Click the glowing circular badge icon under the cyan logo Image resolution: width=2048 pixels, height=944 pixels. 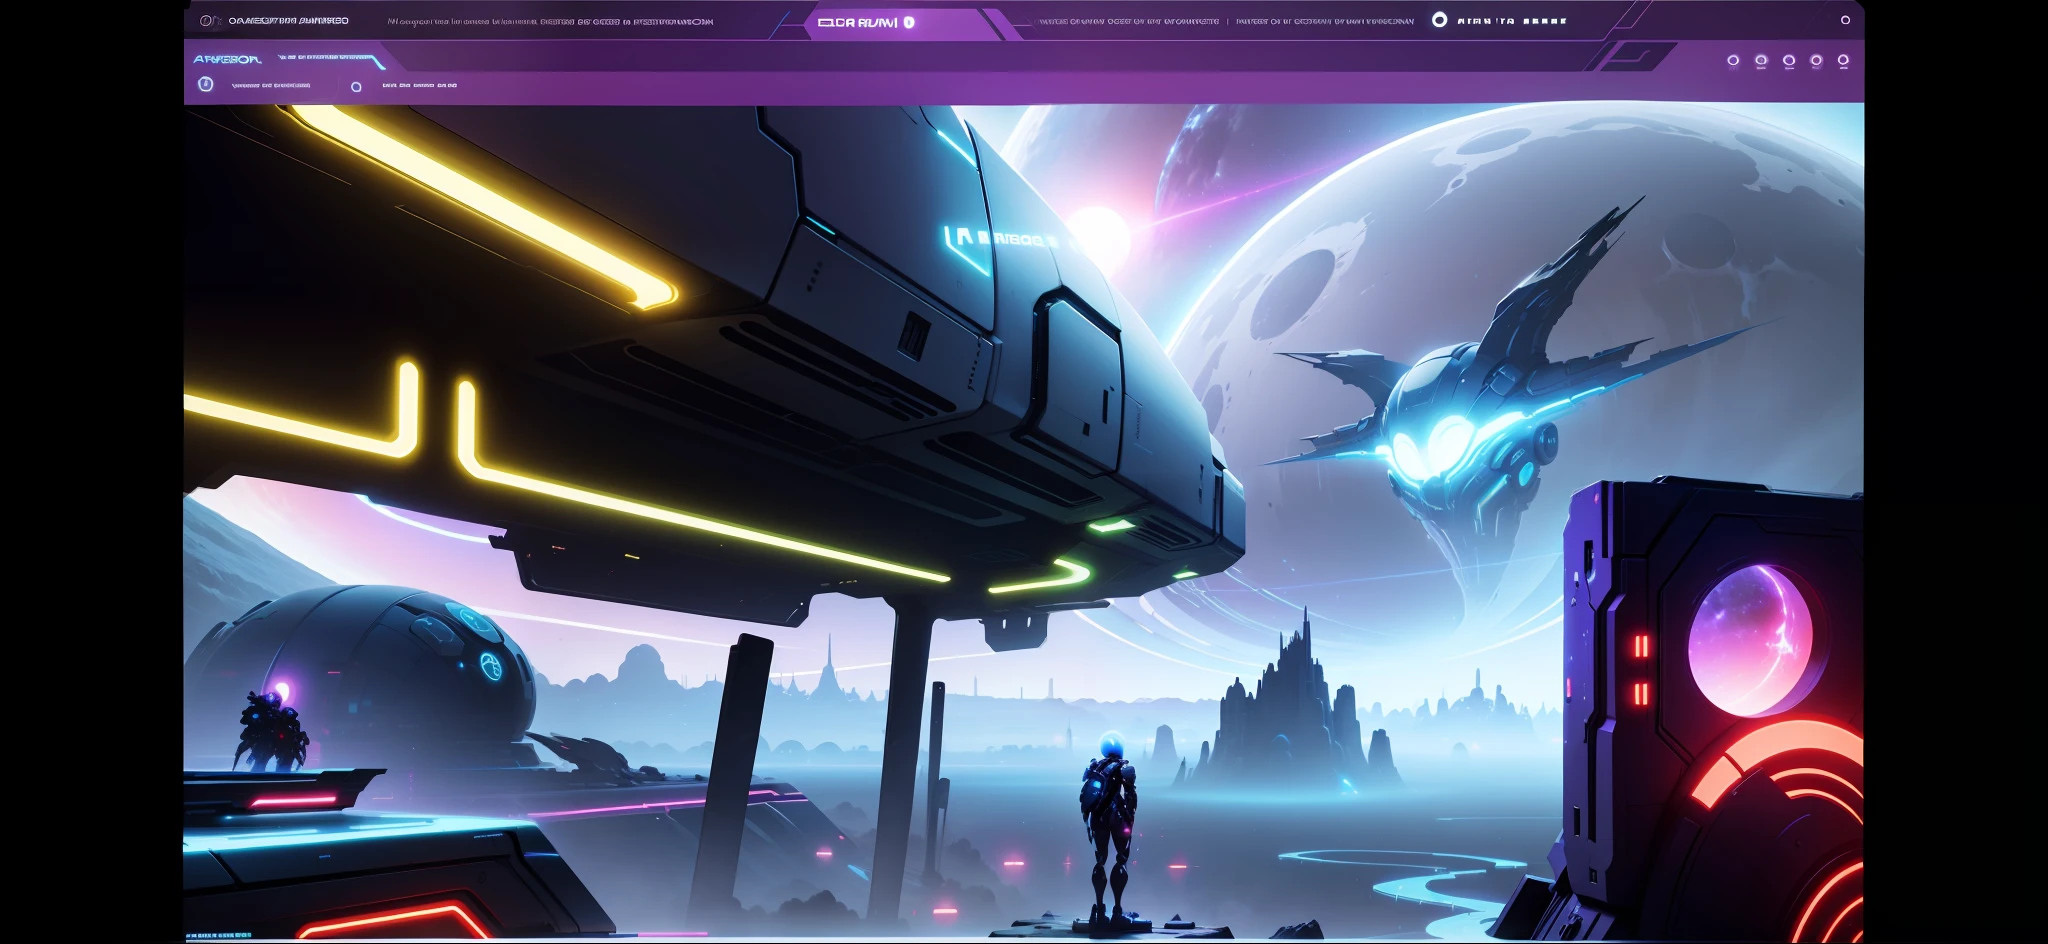(x=205, y=84)
